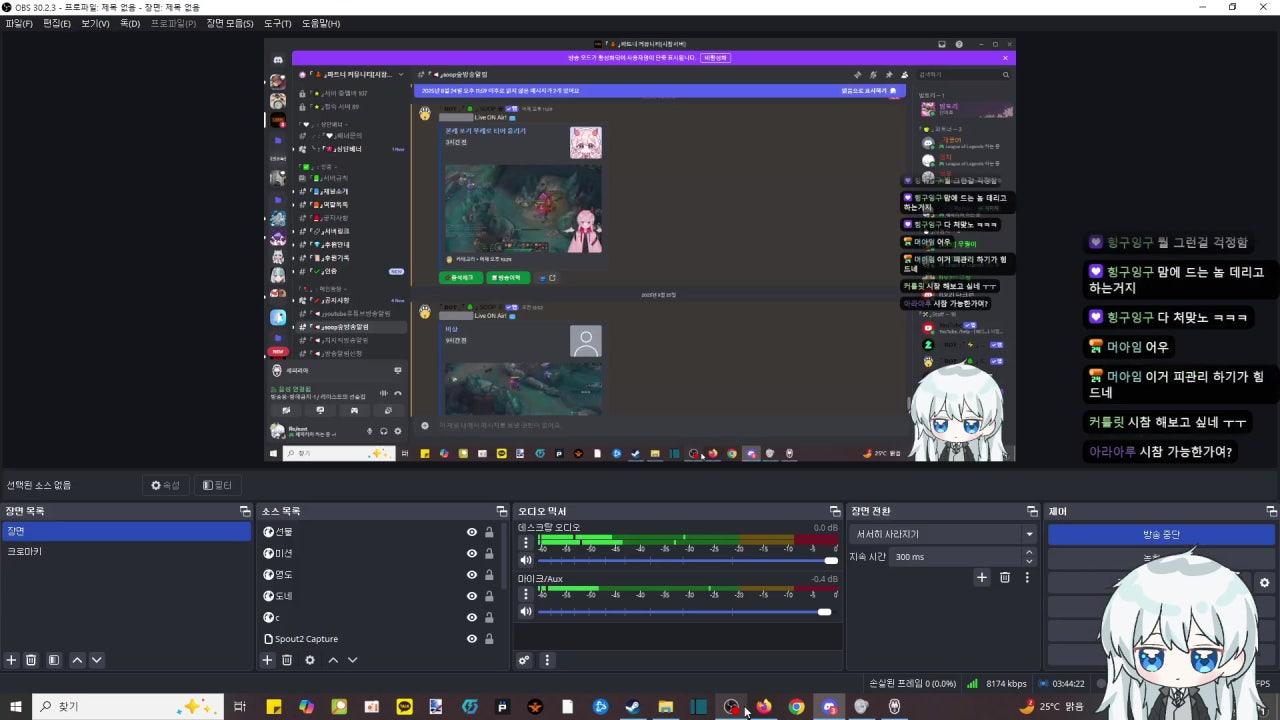Mute 데스크탑 오디오 speaker icon
Image resolution: width=1280 pixels, height=720 pixels.
click(x=526, y=561)
